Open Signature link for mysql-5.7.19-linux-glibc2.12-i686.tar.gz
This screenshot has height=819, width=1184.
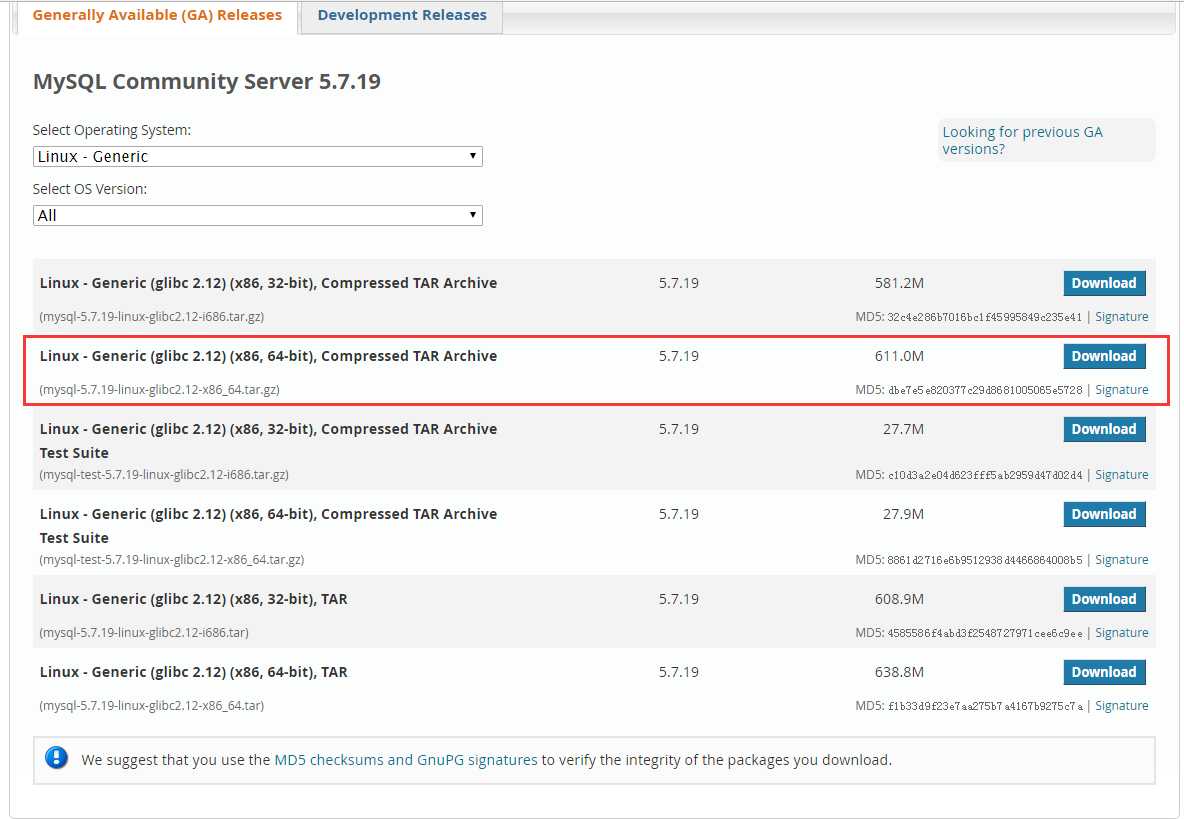[1121, 317]
